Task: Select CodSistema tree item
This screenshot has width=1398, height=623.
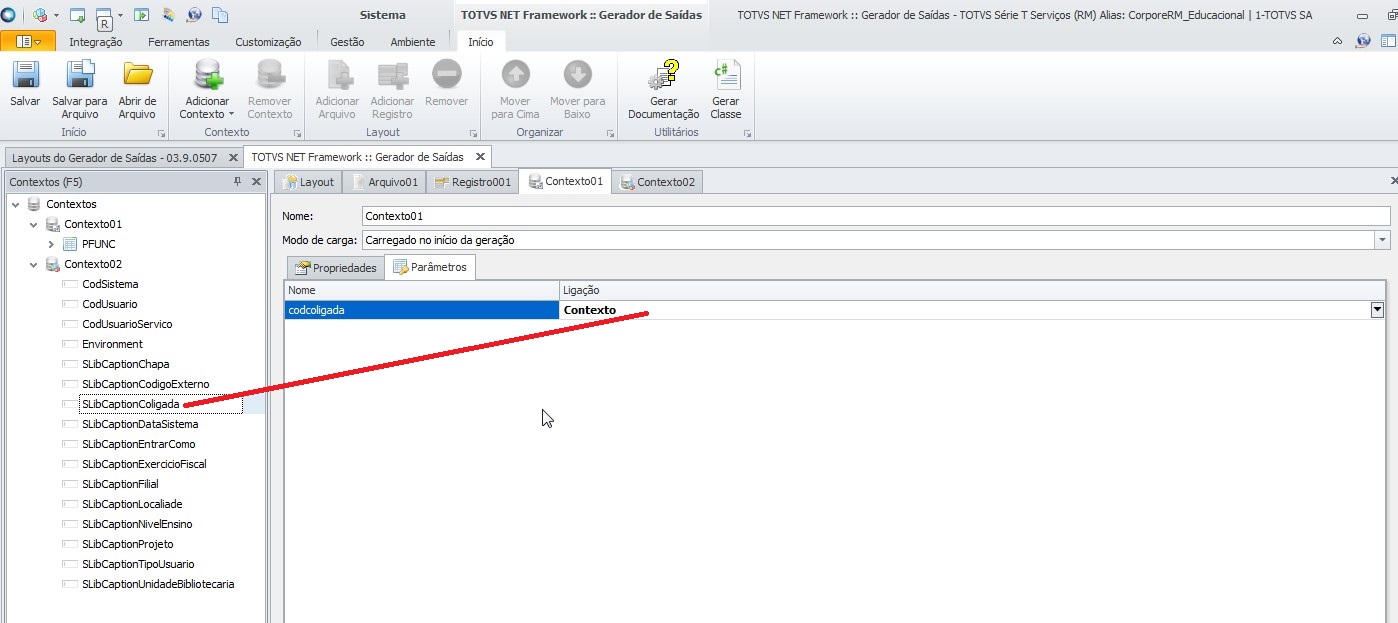Action: (110, 284)
